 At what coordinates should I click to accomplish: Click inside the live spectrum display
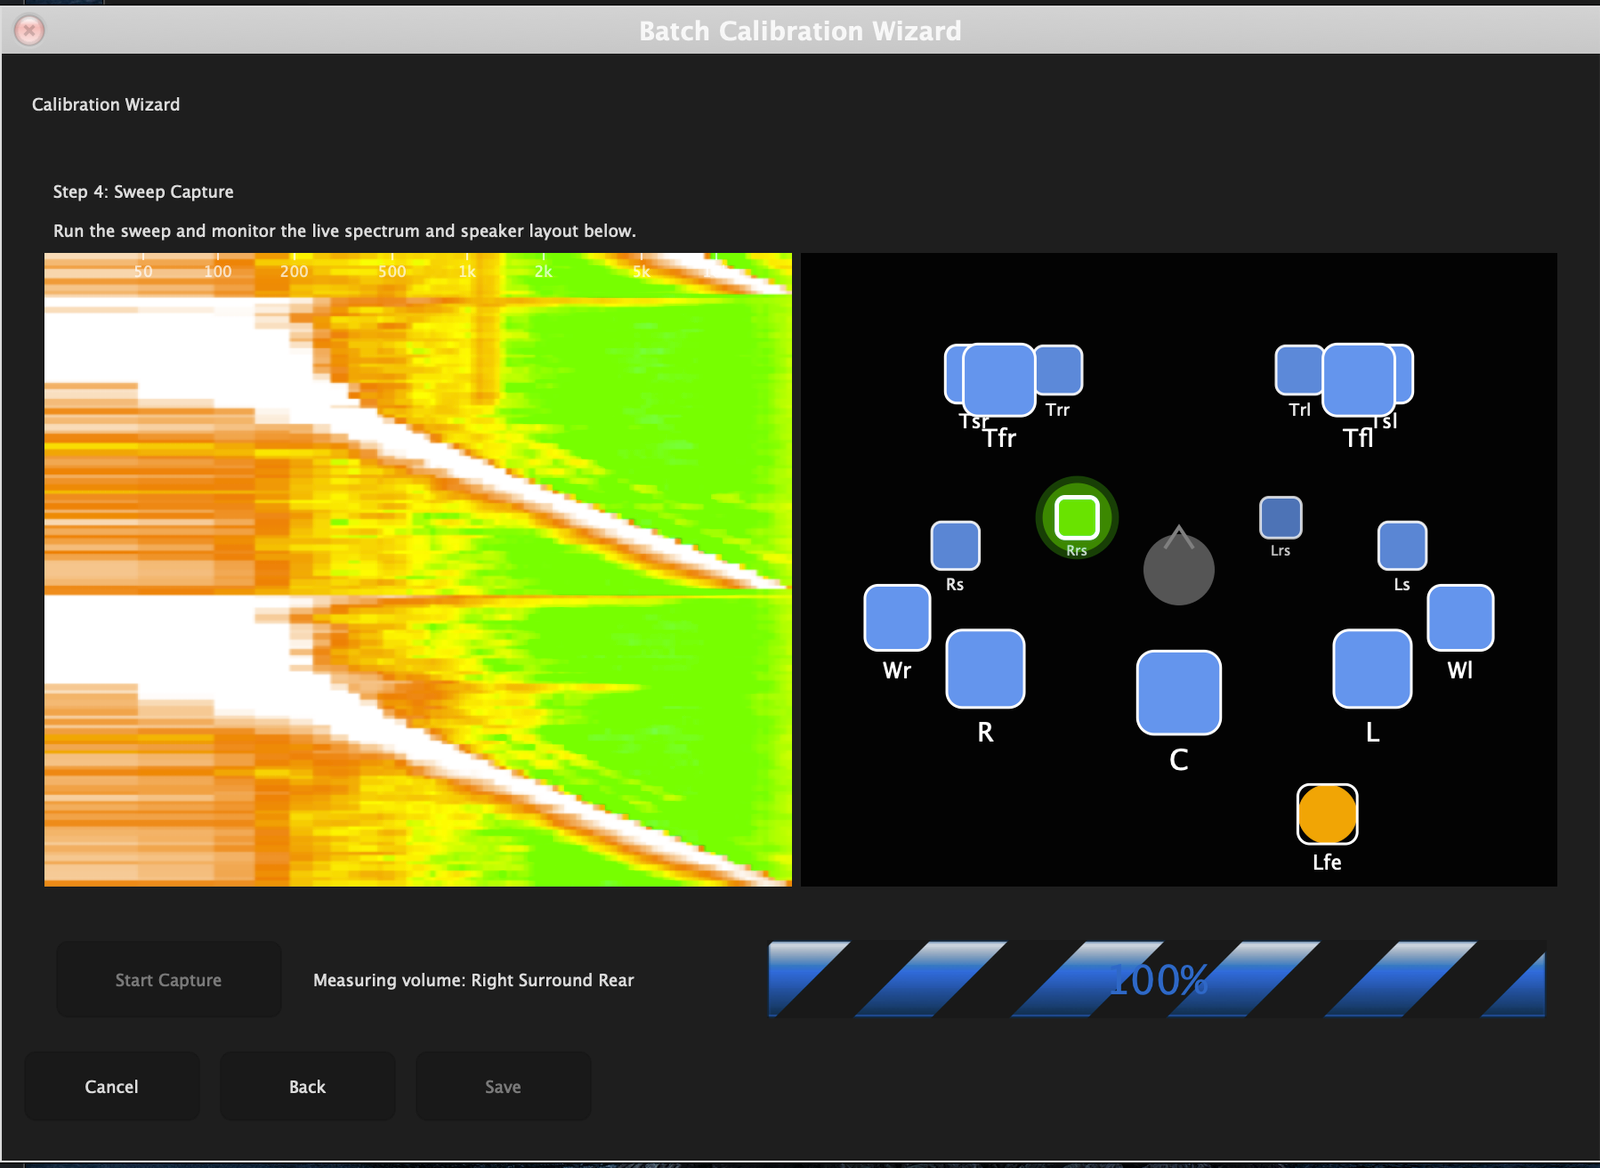click(x=417, y=570)
